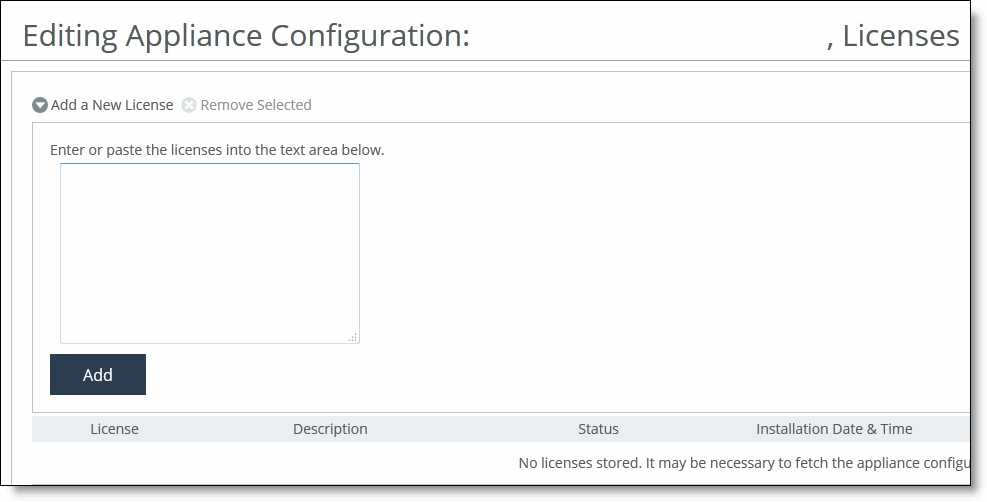Click the dark Add button
The image size is (987, 502).
pyautogui.click(x=98, y=374)
